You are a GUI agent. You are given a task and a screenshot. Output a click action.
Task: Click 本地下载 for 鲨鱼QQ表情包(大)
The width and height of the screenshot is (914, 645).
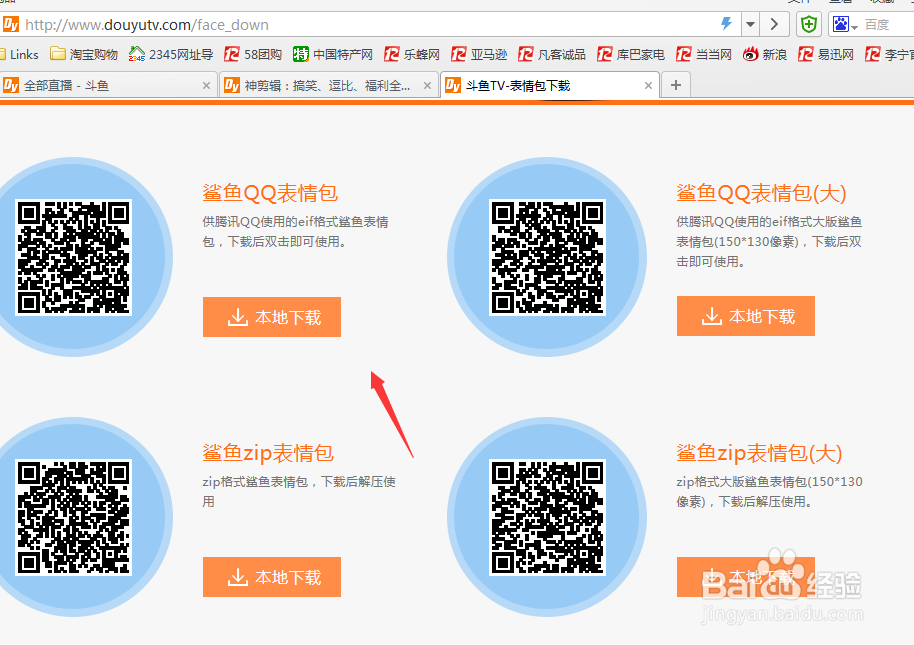tap(746, 316)
